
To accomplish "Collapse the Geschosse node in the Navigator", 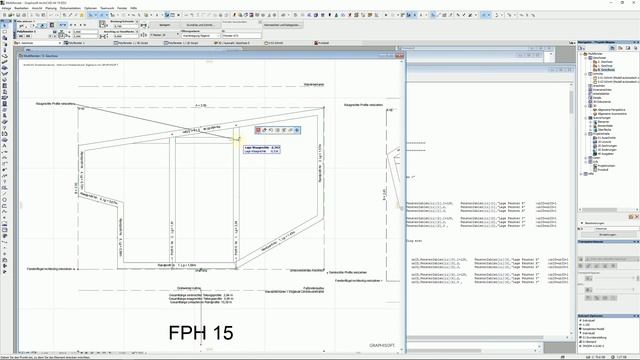I will tap(586, 58).
